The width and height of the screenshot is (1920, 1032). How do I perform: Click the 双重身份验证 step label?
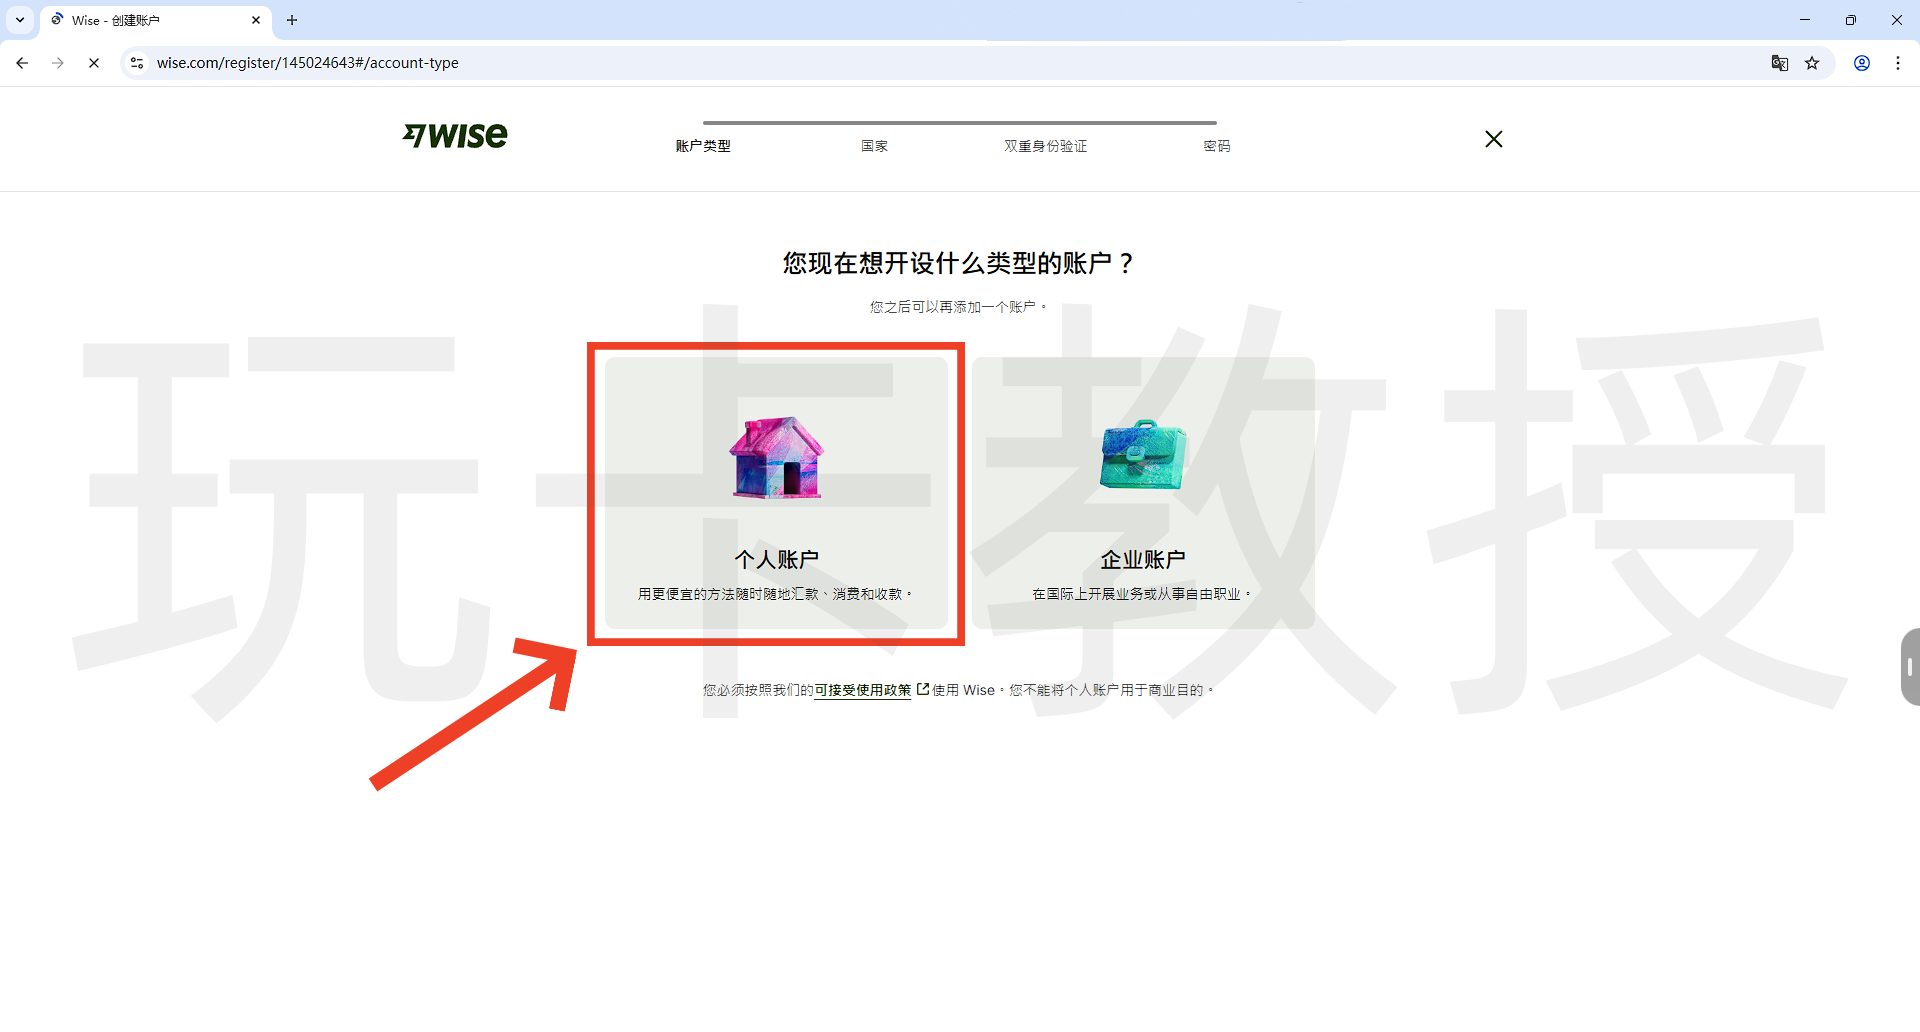(1045, 146)
